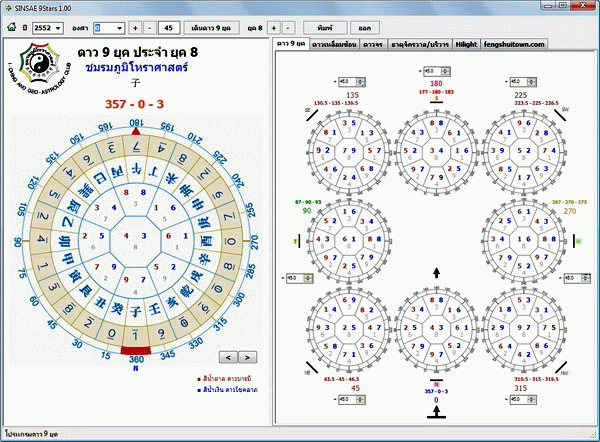
Task: Select the 270 degree star chart
Action: coord(523,240)
